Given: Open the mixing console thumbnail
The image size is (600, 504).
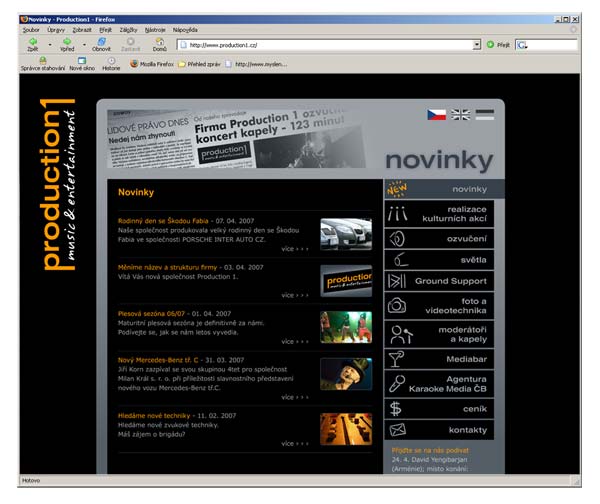Looking at the screenshot, I should [346, 429].
